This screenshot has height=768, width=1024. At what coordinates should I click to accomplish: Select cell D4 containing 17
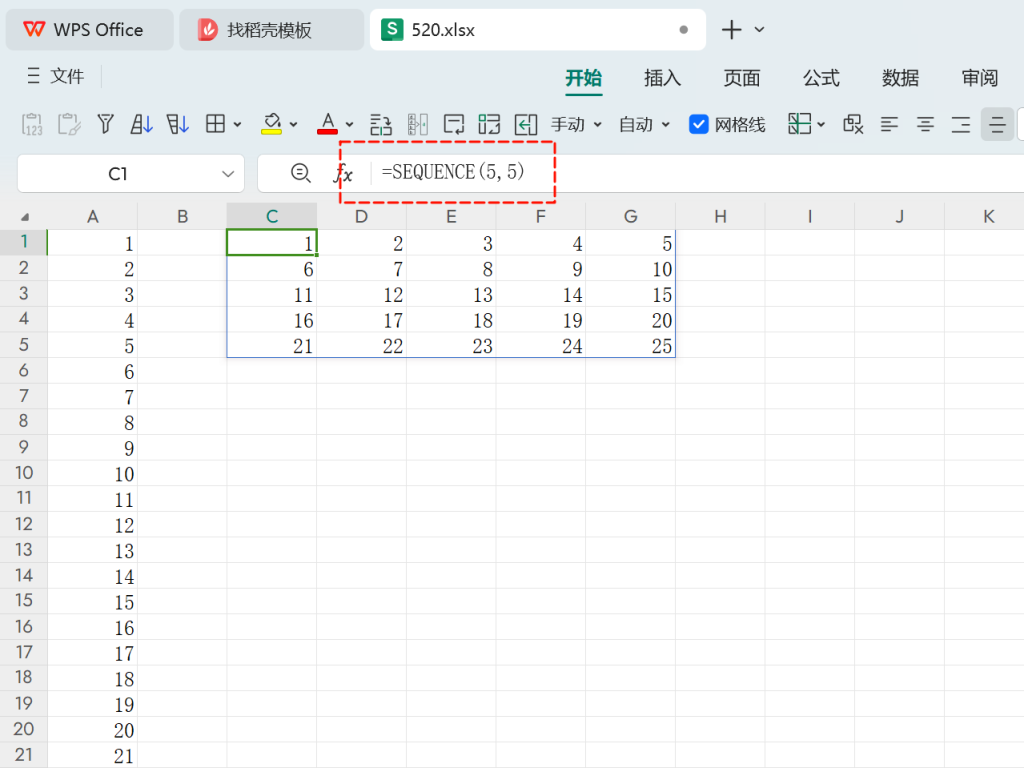[361, 319]
